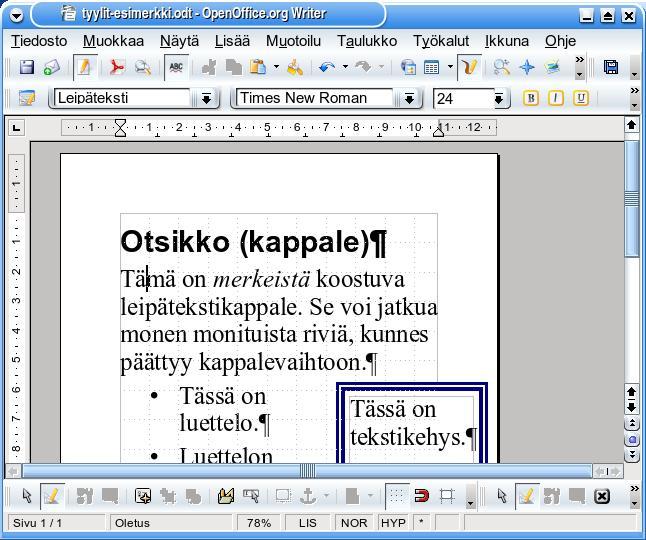The width and height of the screenshot is (646, 540).
Task: Open Styles and Formatting window icon
Action: tap(27, 98)
